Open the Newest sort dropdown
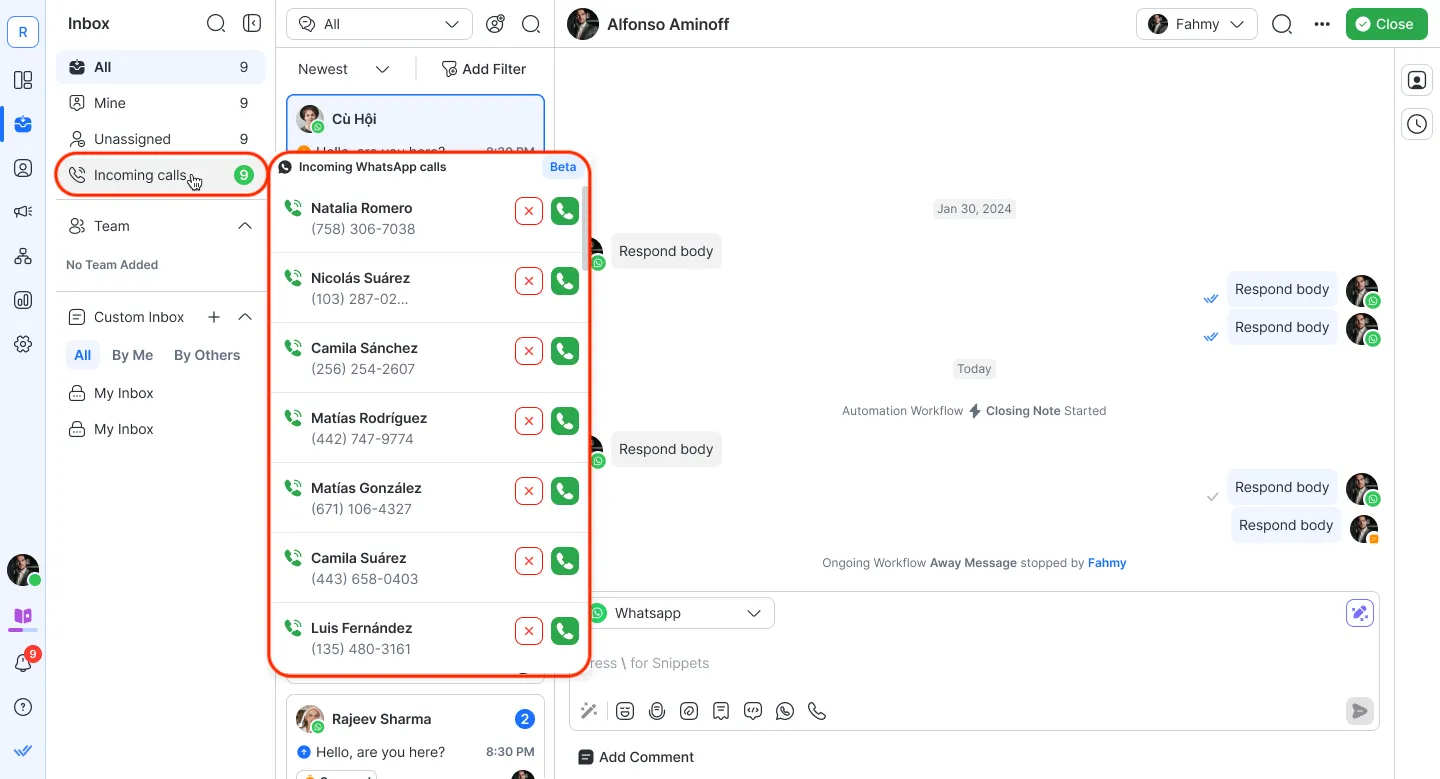The image size is (1440, 779). 343,69
